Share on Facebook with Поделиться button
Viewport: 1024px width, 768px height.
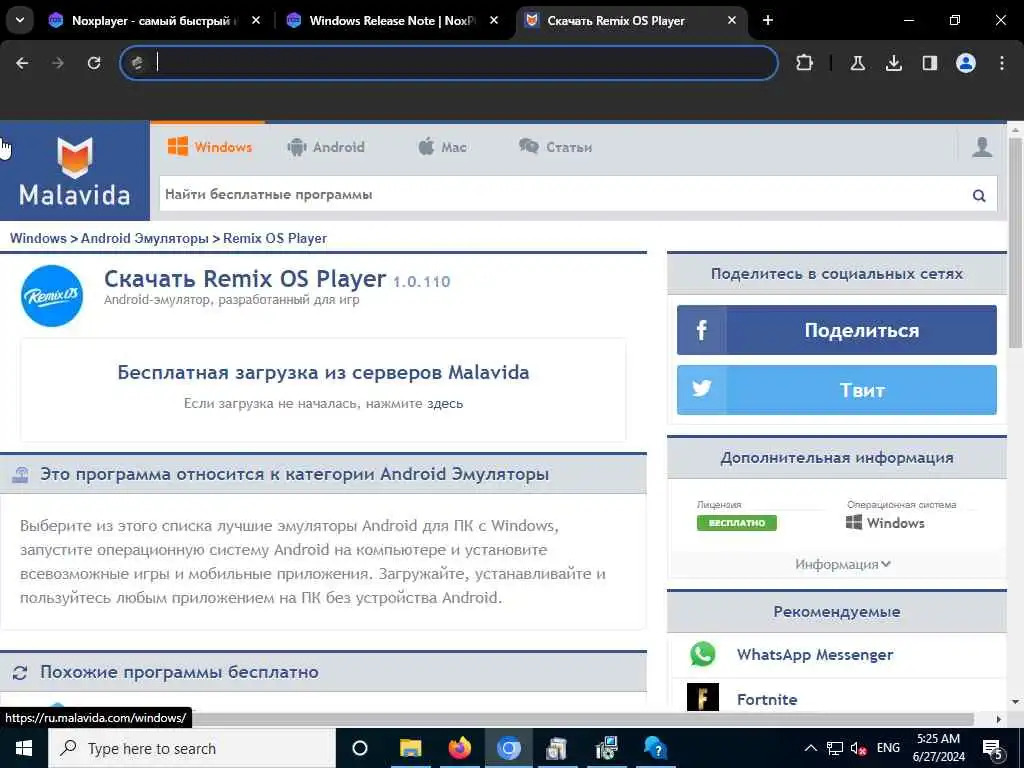point(837,330)
